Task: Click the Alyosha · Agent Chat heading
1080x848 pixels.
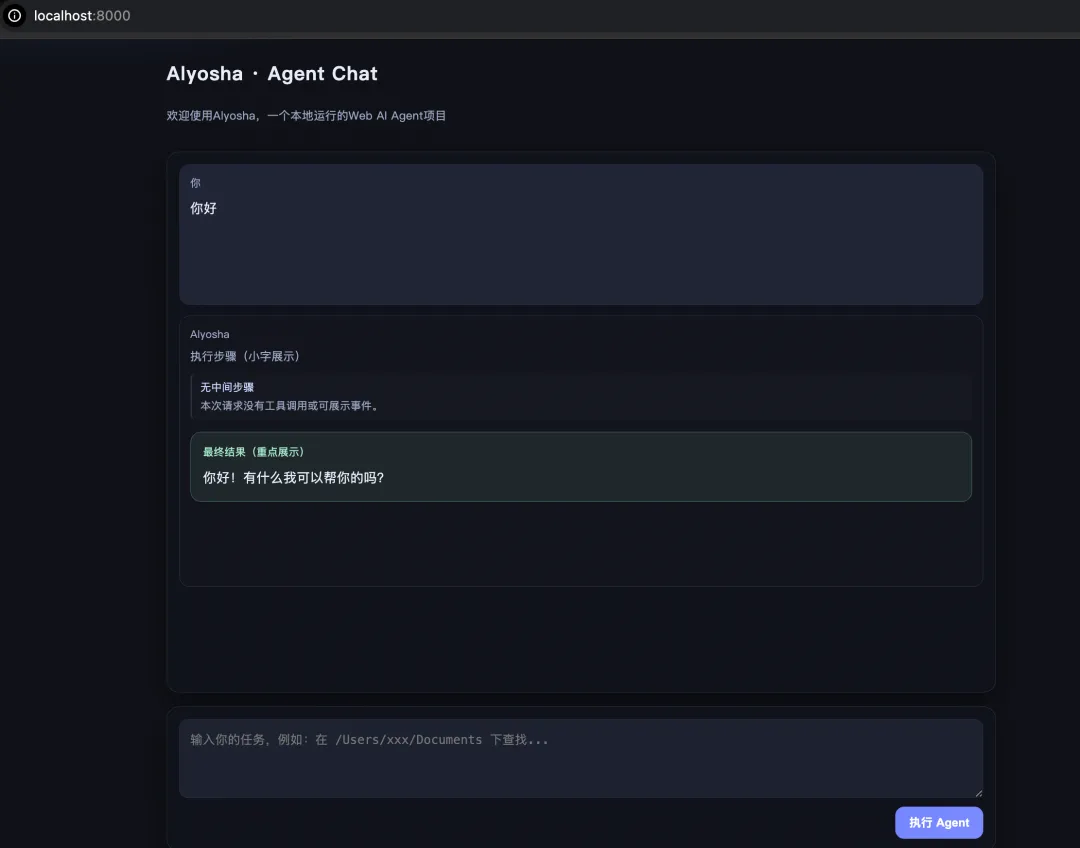Action: point(272,74)
